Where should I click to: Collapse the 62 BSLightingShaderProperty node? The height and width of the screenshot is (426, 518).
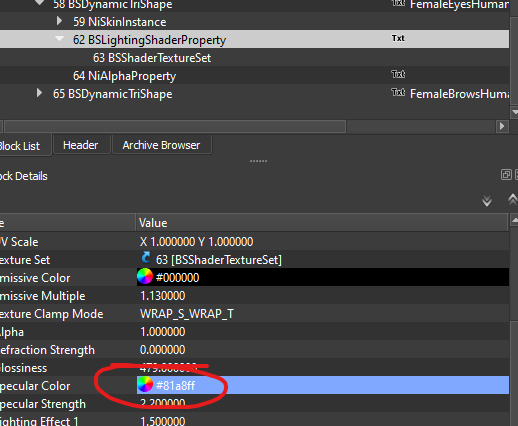click(x=59, y=39)
